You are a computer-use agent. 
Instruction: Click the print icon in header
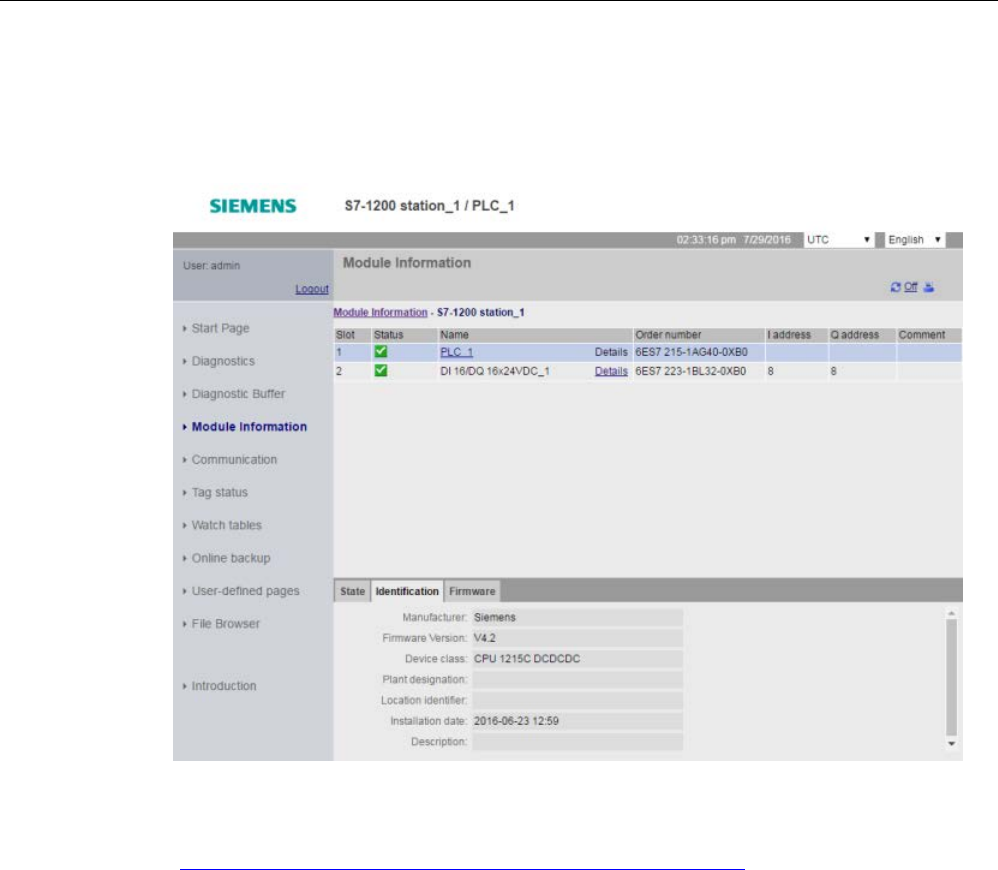coord(929,287)
